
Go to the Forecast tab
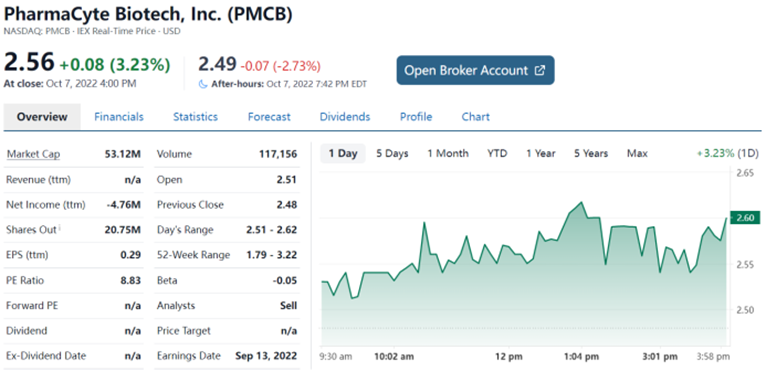point(269,117)
